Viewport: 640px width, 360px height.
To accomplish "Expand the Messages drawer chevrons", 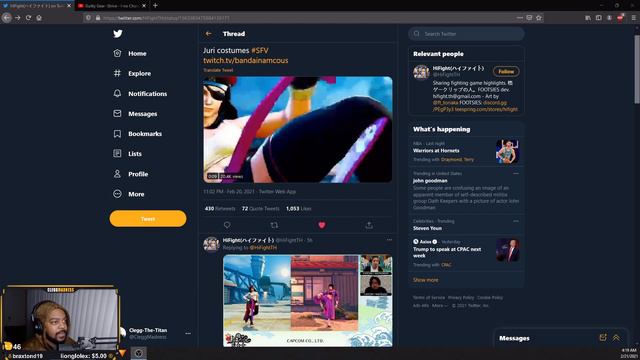I will tap(616, 338).
